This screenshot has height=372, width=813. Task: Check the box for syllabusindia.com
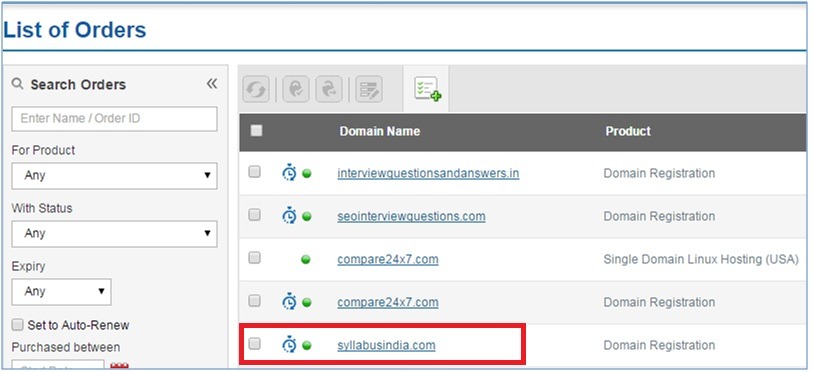point(254,343)
